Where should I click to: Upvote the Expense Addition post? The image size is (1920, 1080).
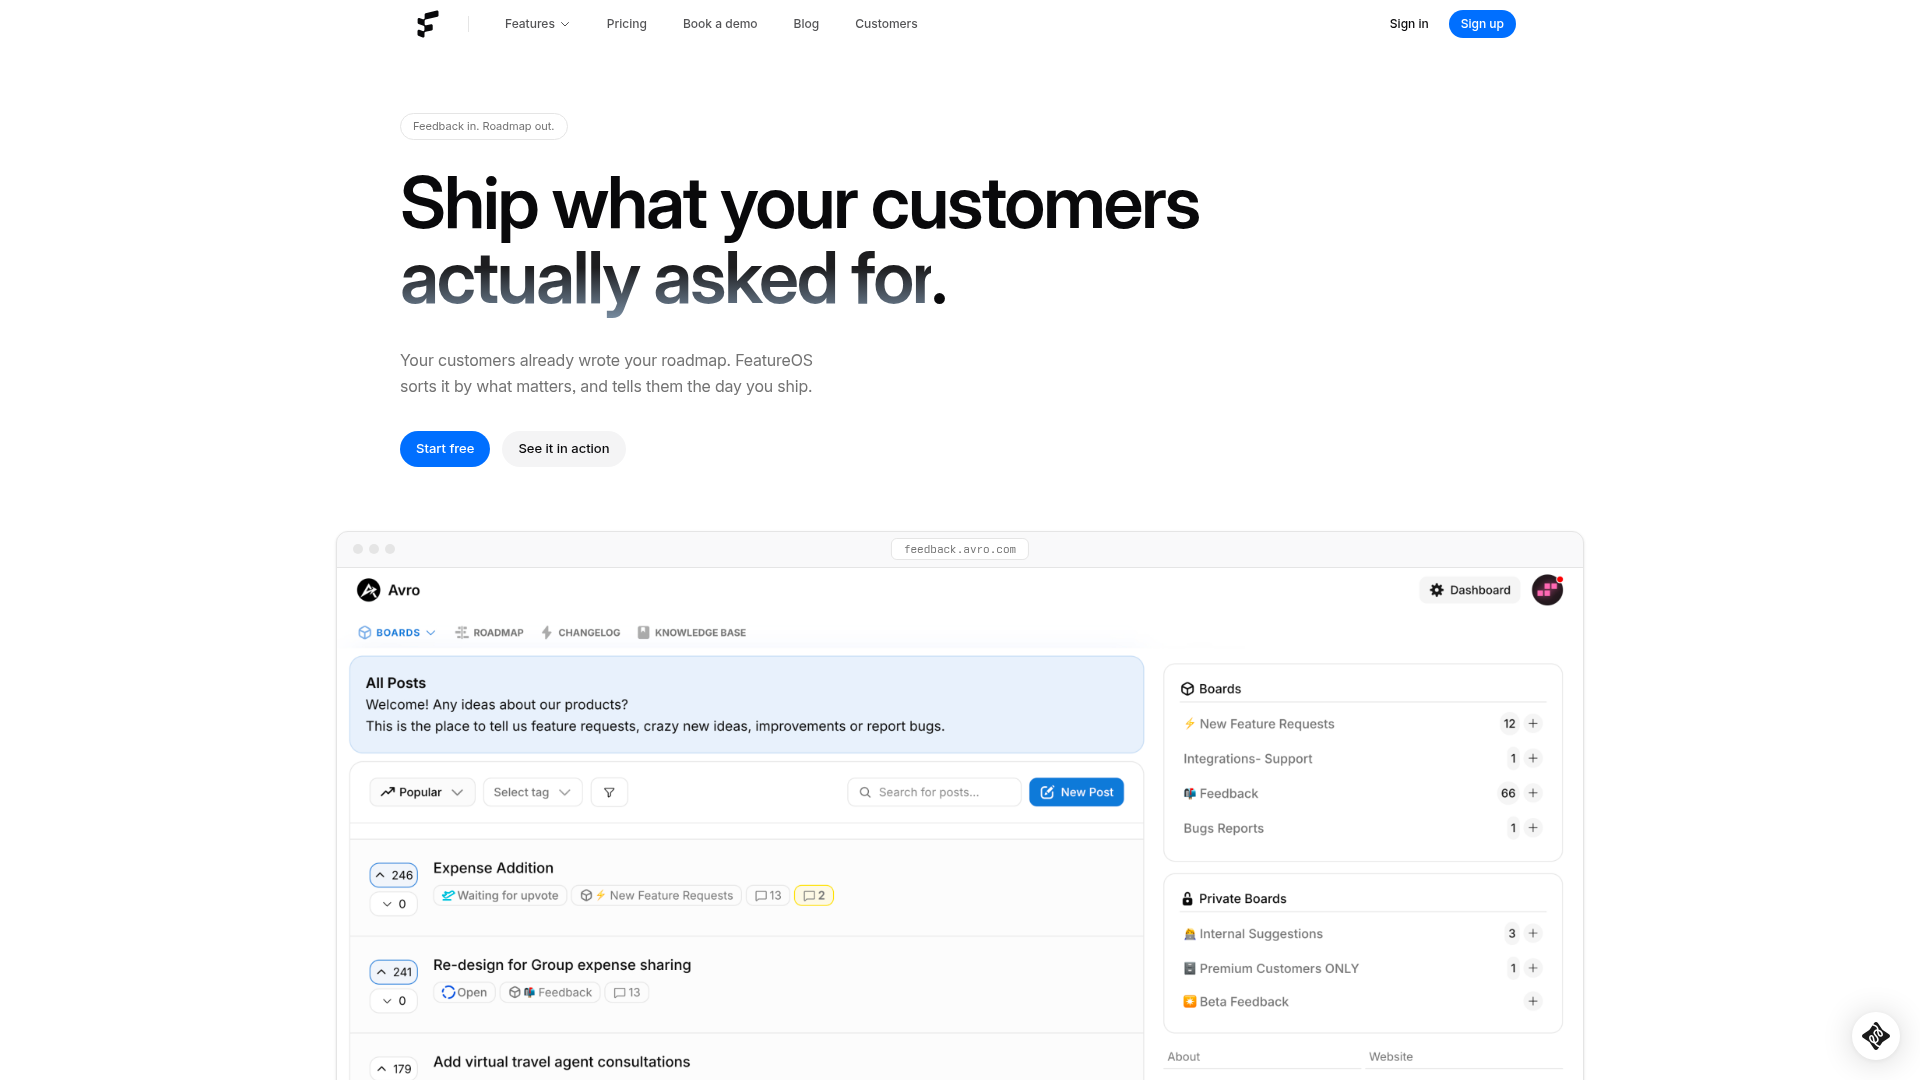[393, 875]
